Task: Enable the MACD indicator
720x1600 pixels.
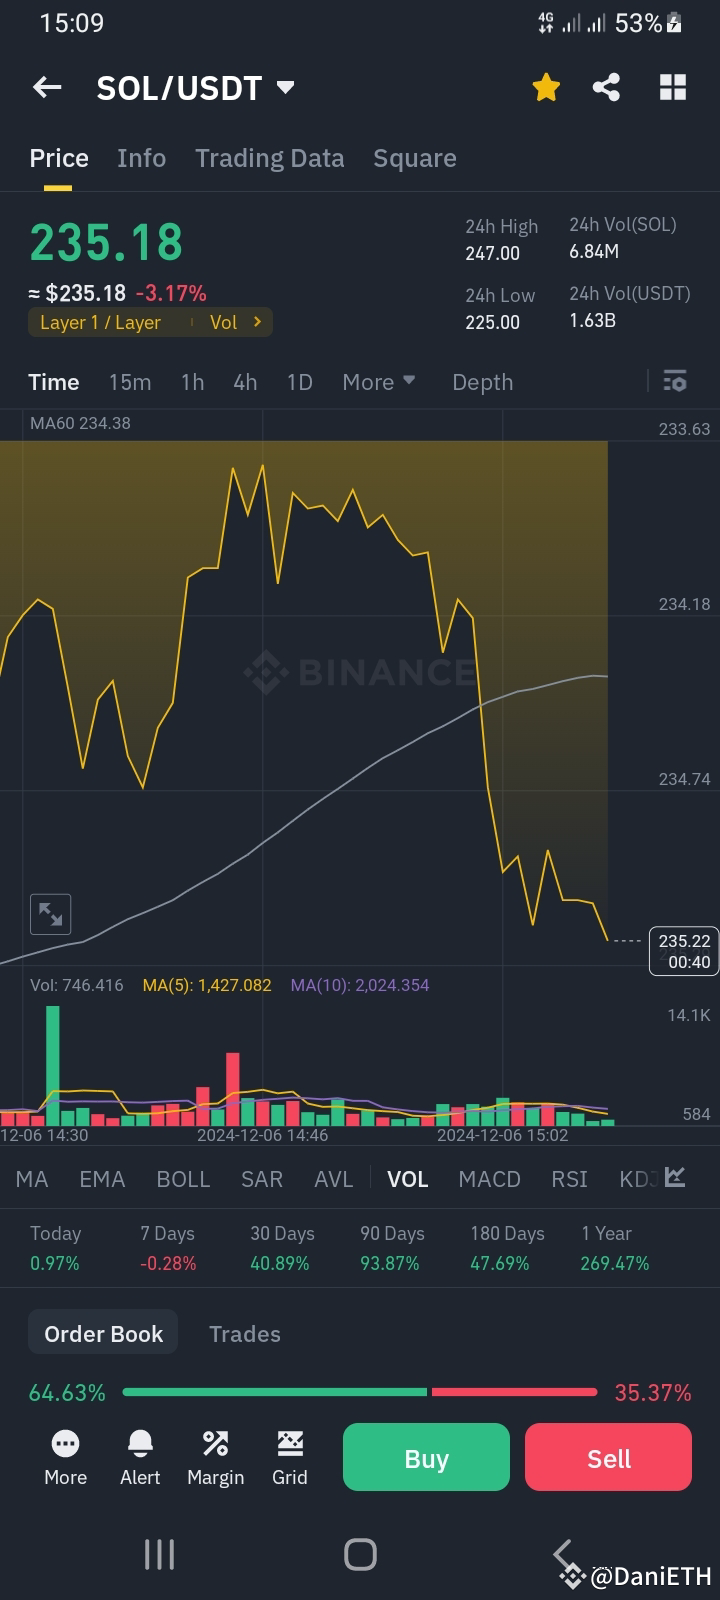Action: [489, 1179]
